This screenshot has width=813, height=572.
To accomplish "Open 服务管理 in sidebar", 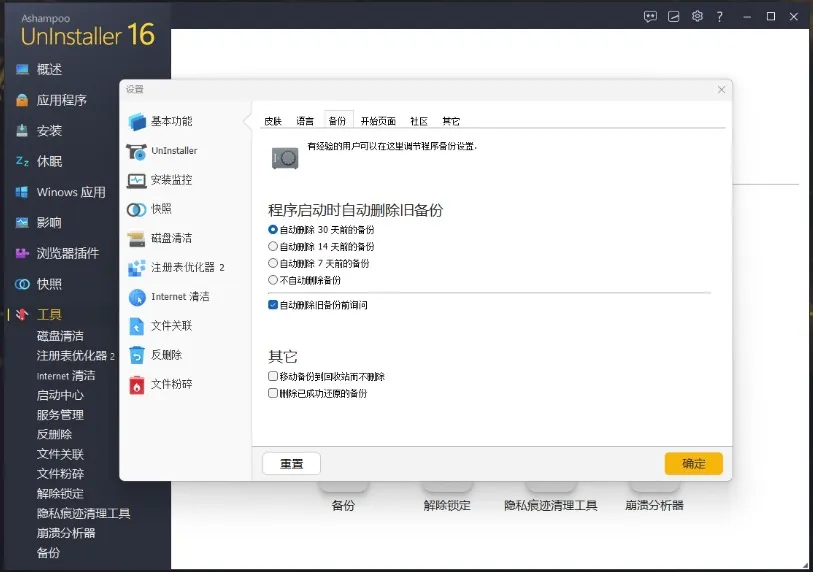I will click(x=60, y=415).
